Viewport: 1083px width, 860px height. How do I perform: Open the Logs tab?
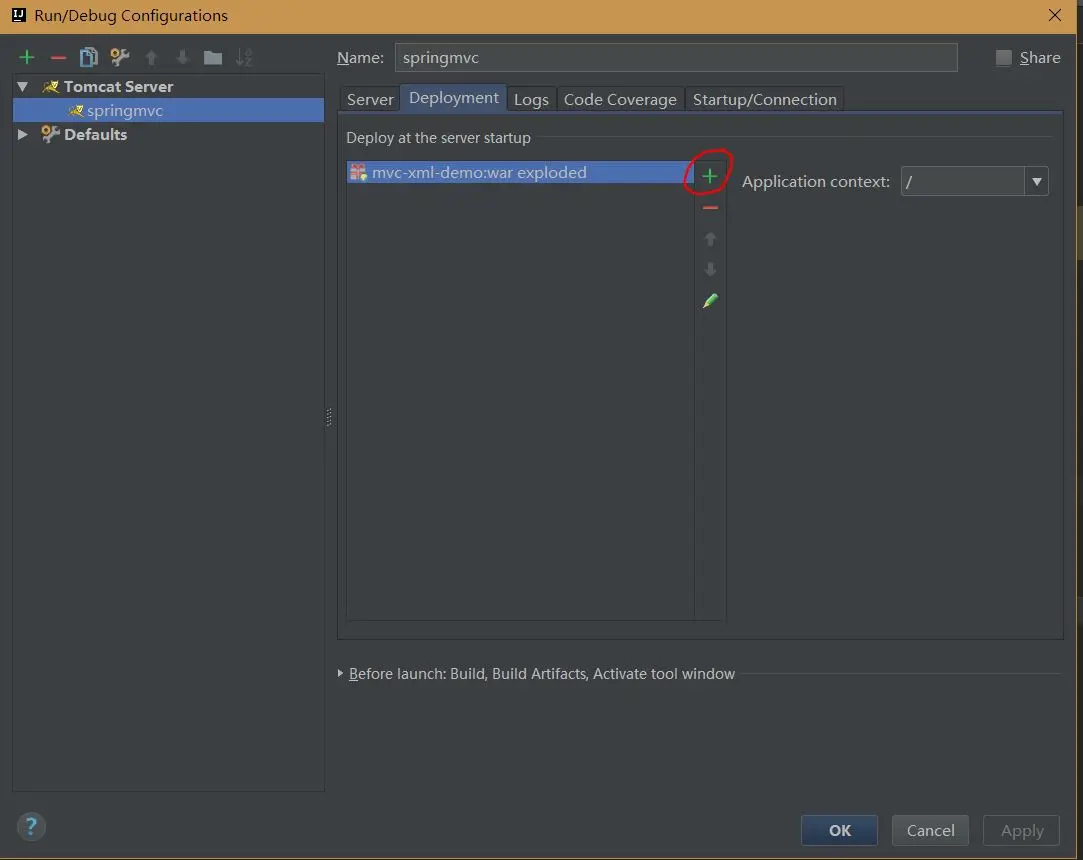(531, 99)
